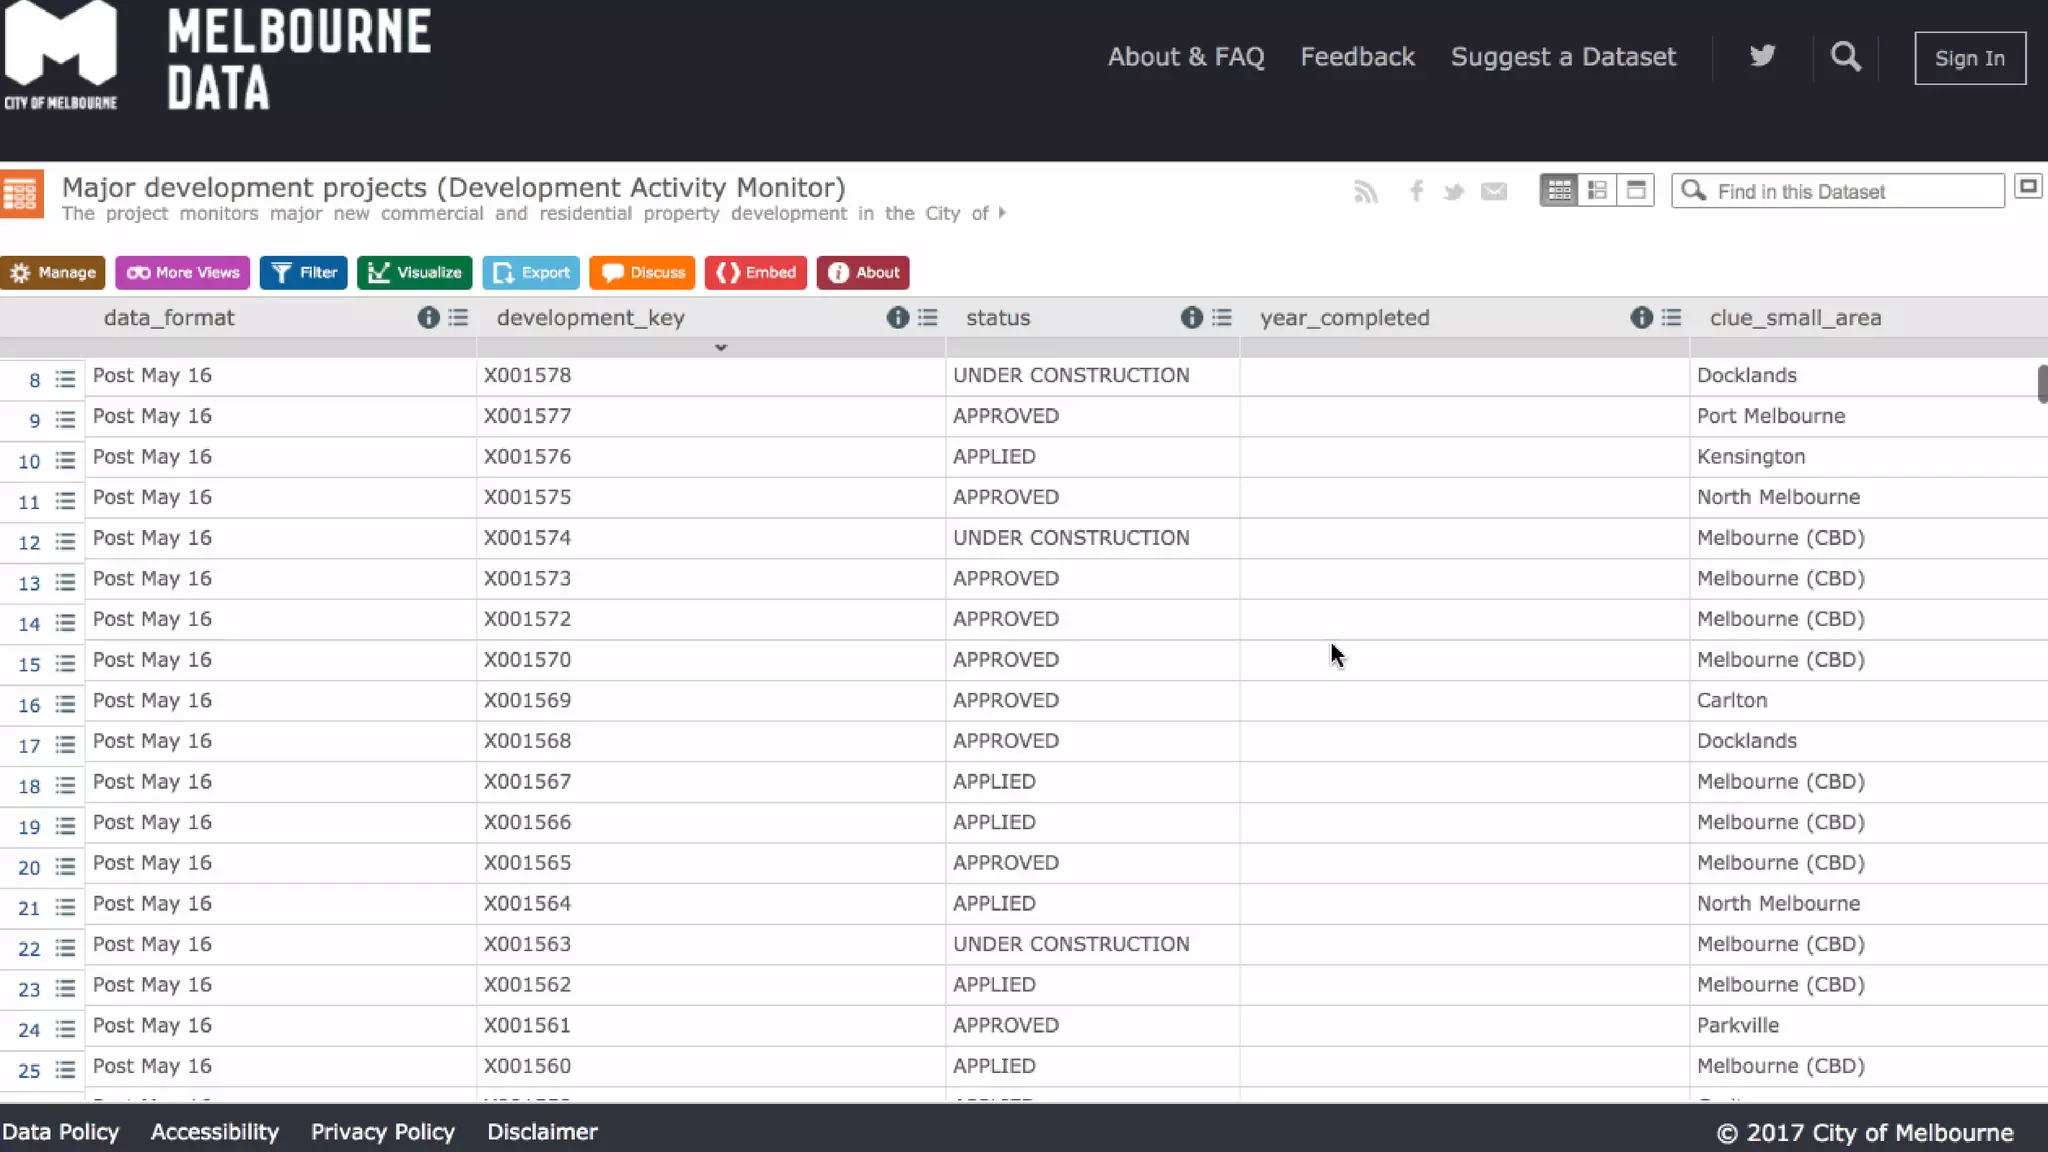Screen dimensions: 2048x1152
Task: Open the Filter panel
Action: pos(303,272)
